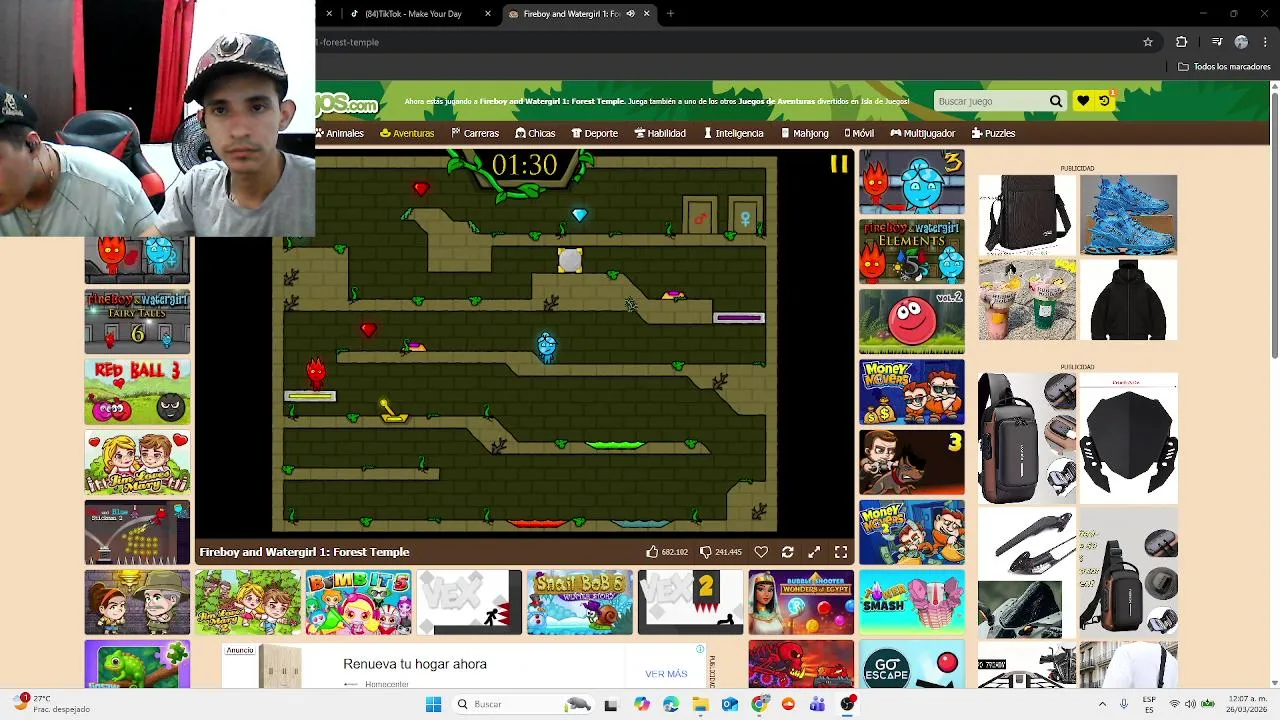This screenshot has width=1280, height=720.
Task: Open the Deporte category
Action: 595,133
